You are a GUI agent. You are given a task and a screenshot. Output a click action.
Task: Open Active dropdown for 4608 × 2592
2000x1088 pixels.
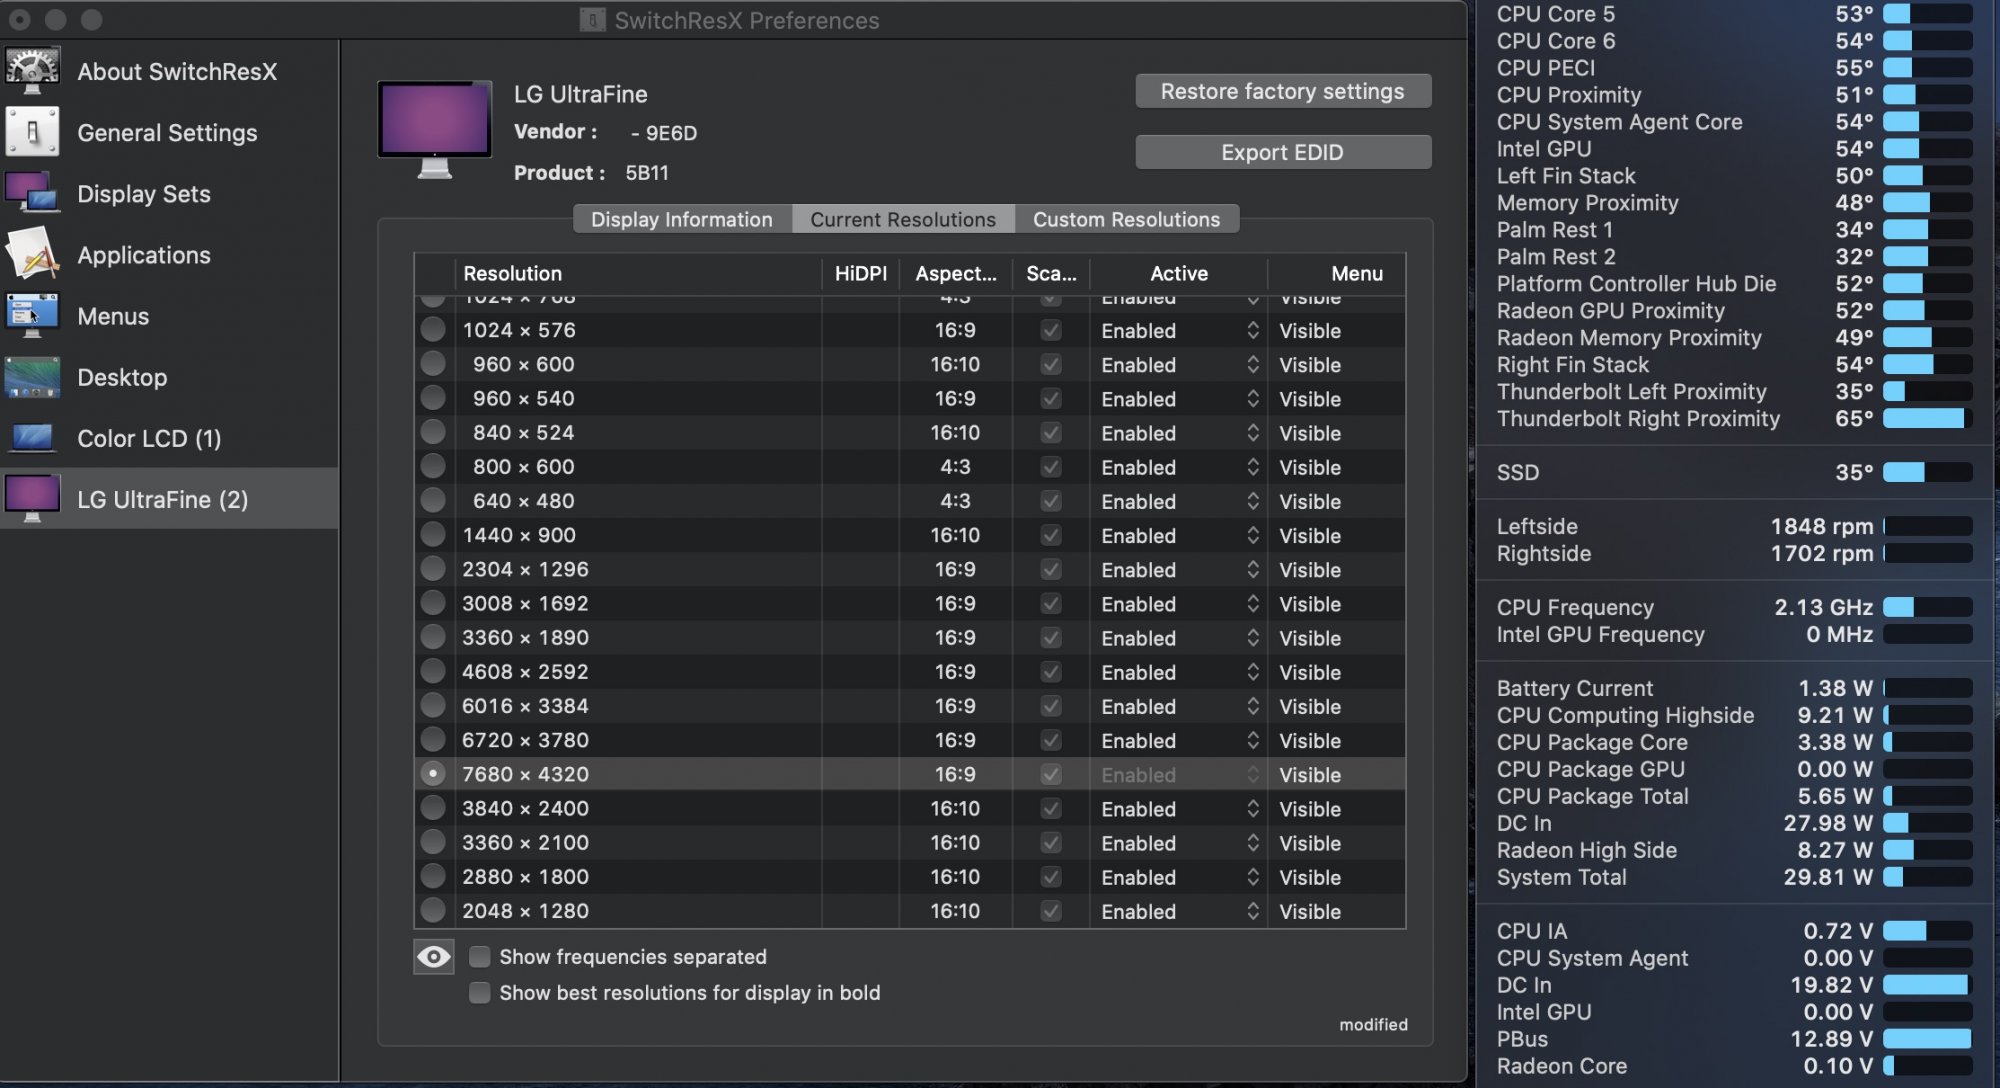[1179, 672]
